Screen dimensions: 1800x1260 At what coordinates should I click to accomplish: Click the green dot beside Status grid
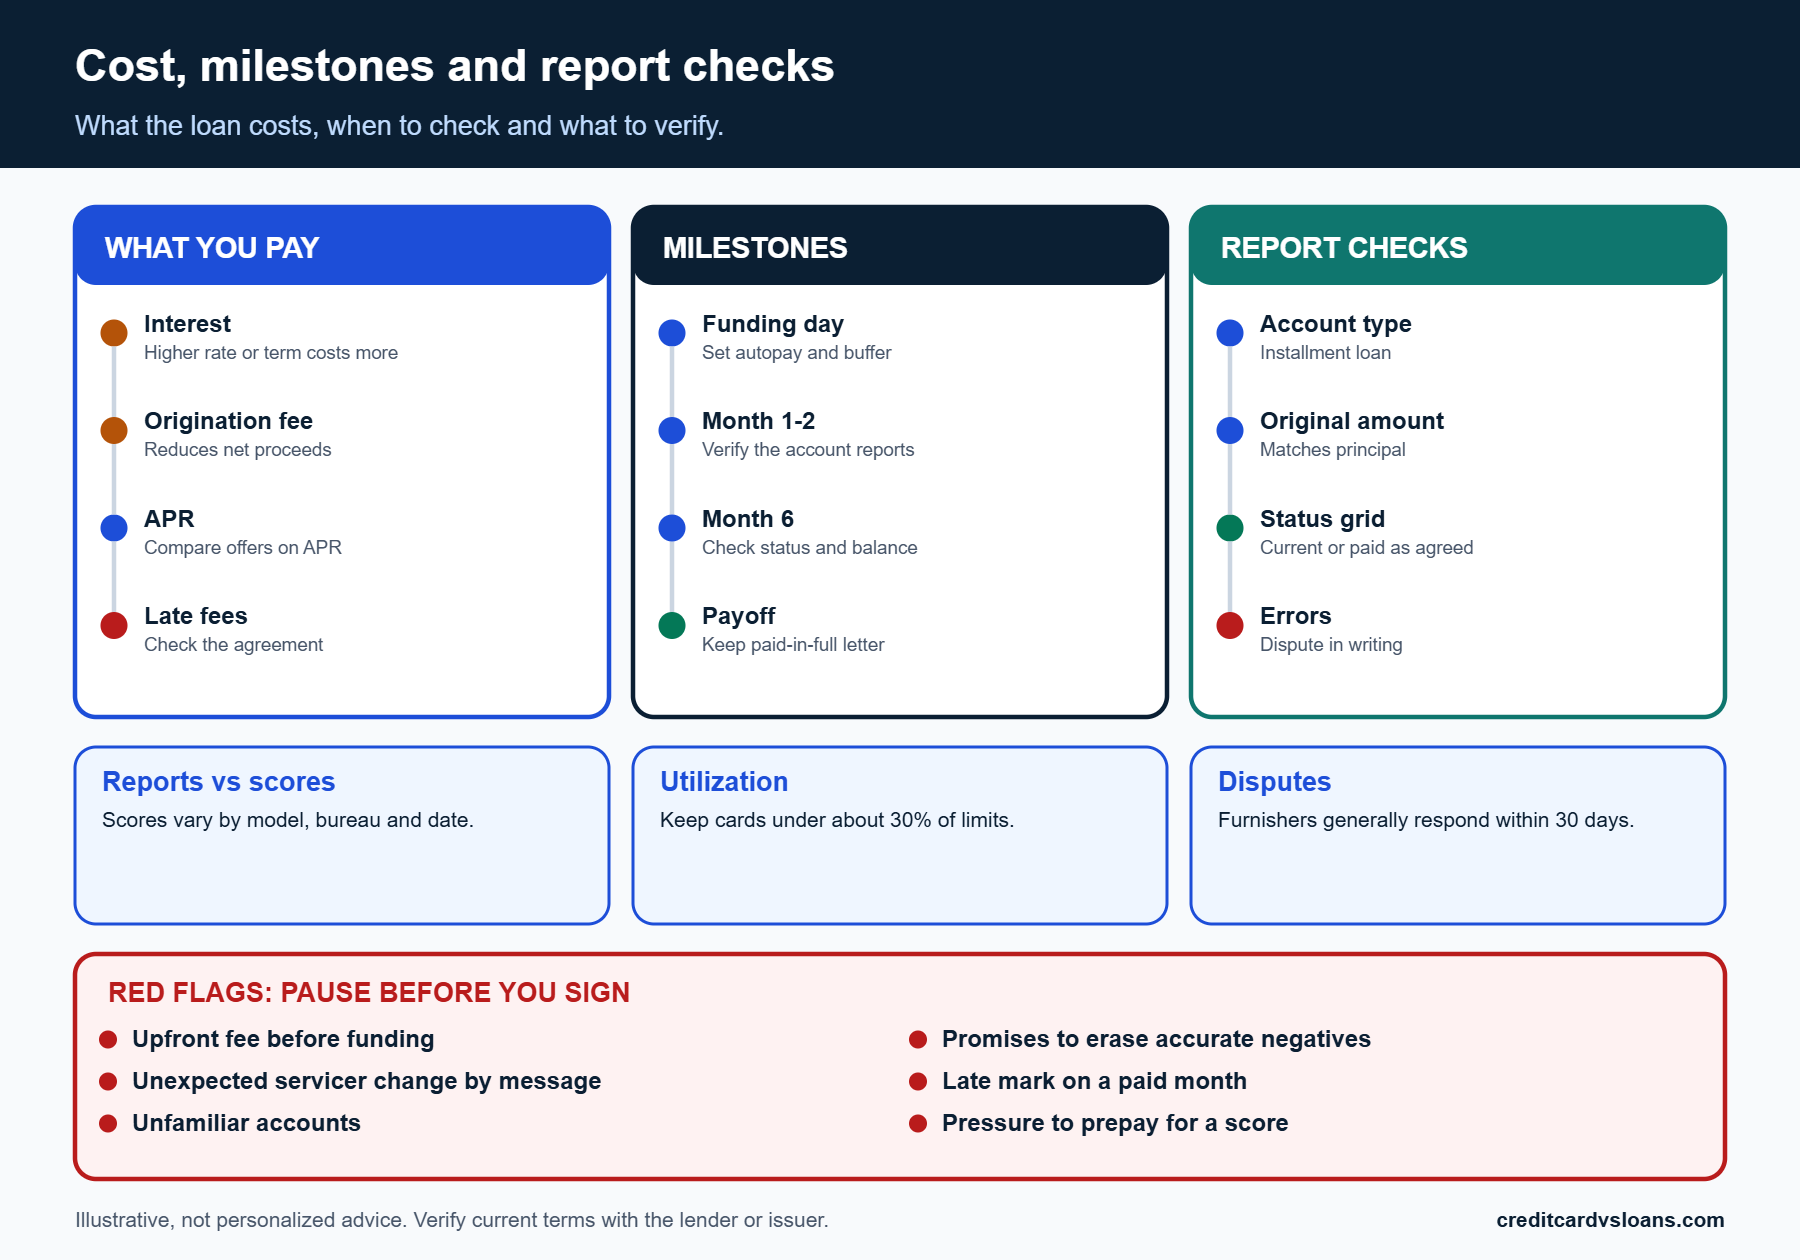(1230, 528)
